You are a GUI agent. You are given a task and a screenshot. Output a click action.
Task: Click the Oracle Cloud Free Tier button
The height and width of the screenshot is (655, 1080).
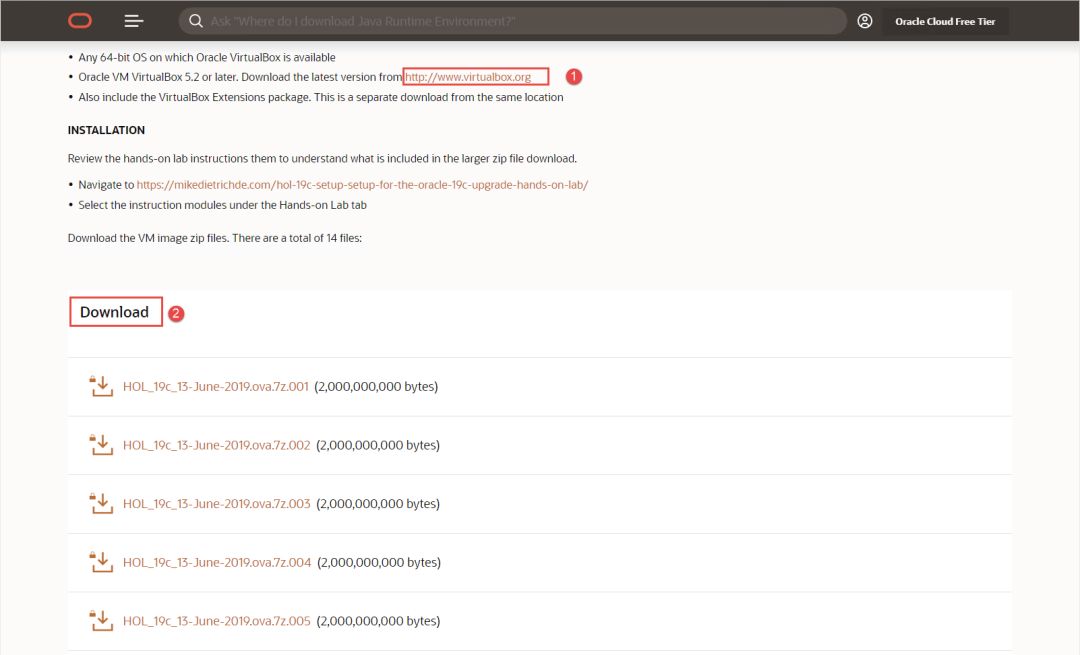click(x=945, y=21)
